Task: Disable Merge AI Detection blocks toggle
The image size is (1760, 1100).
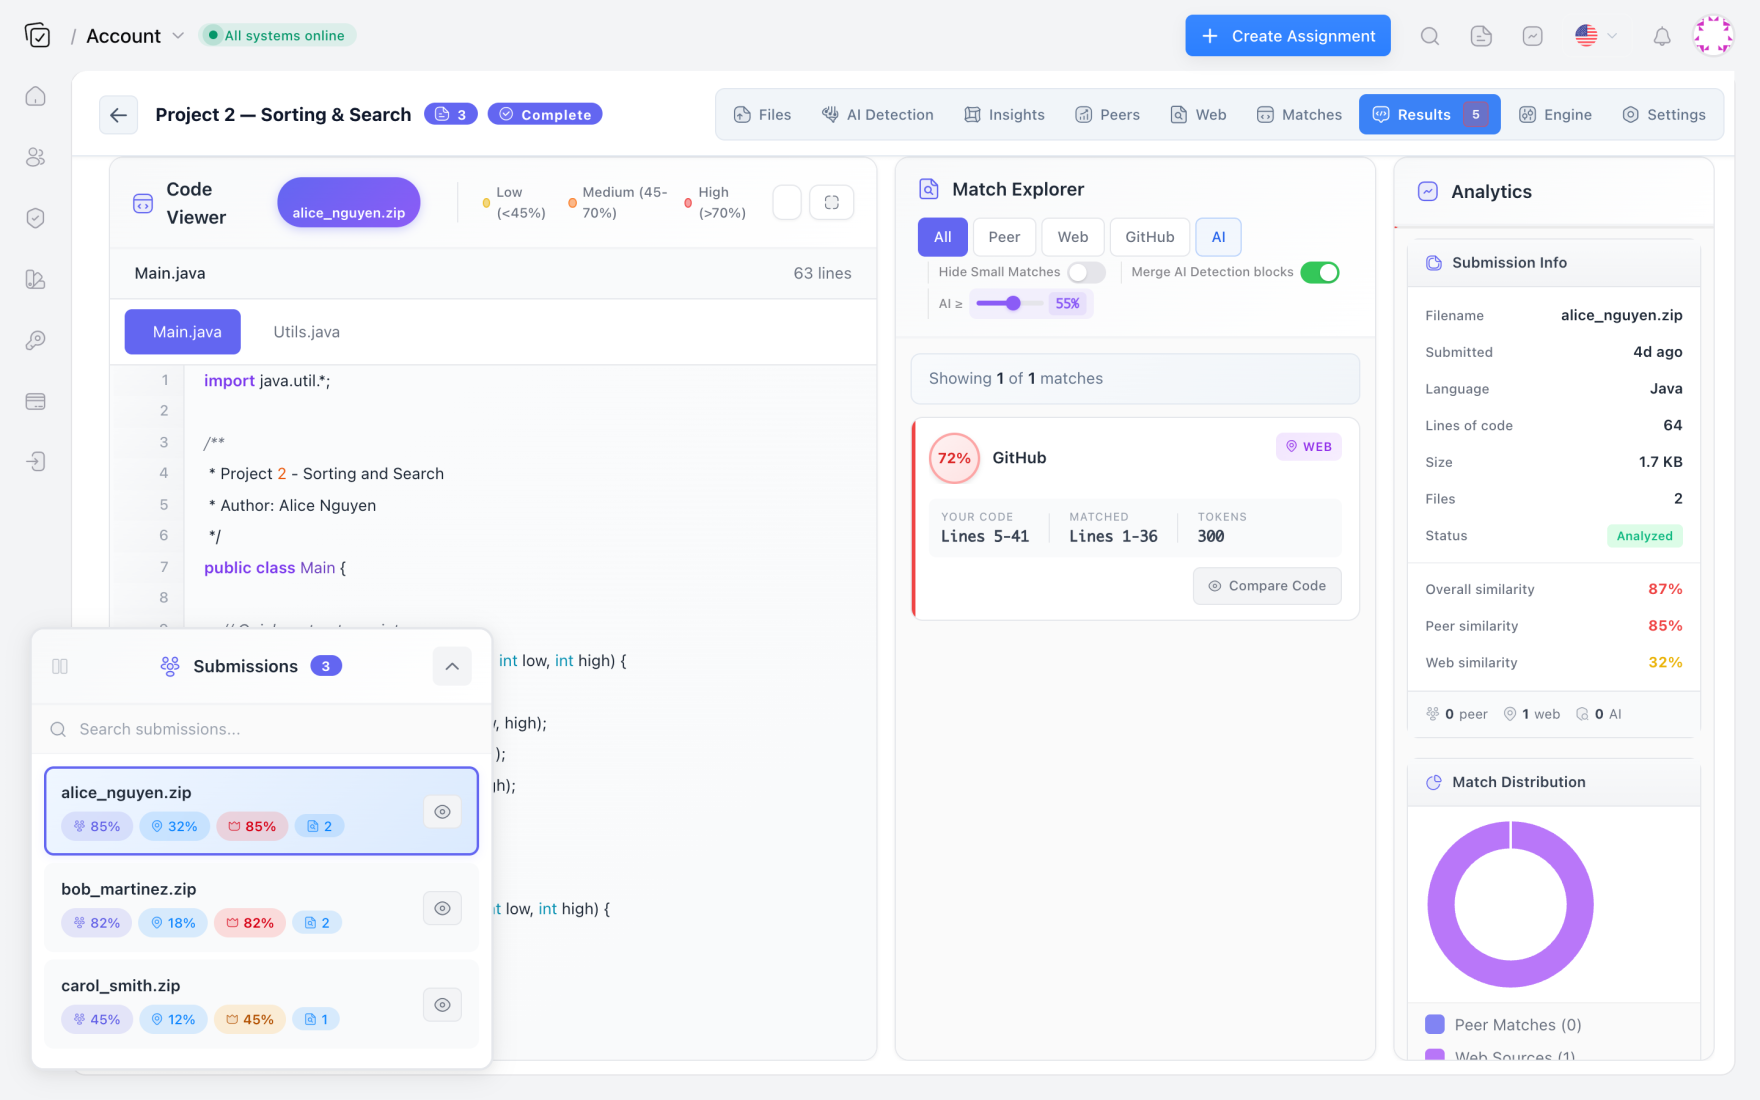Action: 1320,272
